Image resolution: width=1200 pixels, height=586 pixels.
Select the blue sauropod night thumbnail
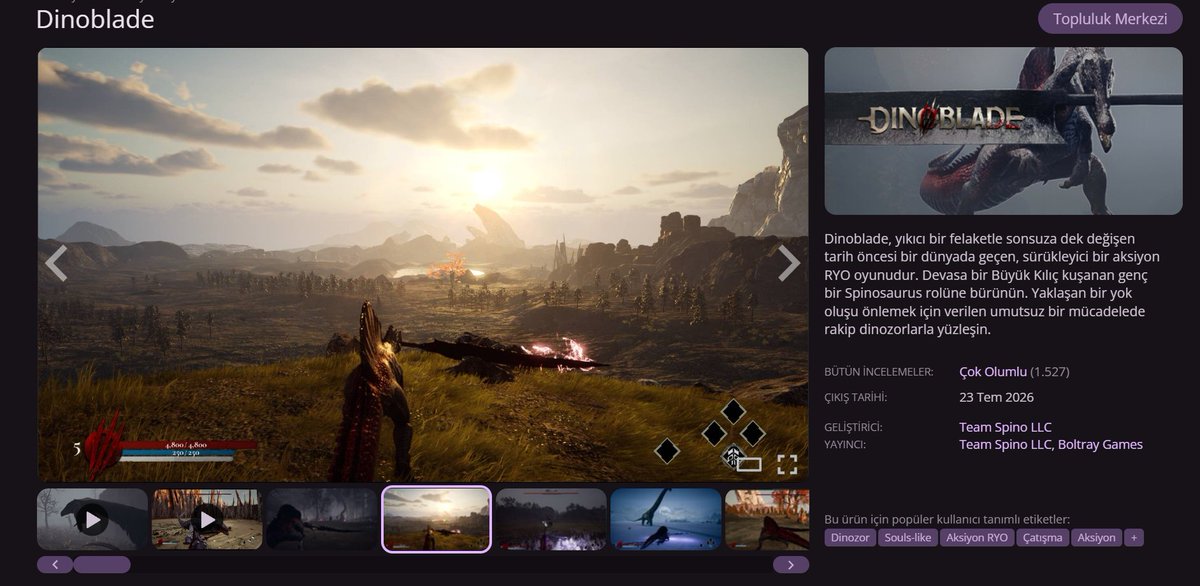click(x=666, y=519)
